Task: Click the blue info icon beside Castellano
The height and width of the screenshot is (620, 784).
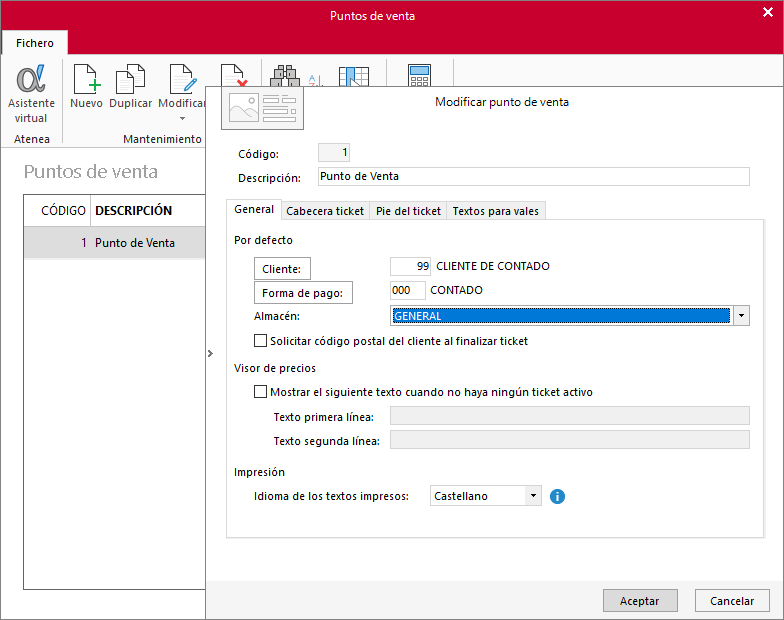Action: [x=557, y=496]
